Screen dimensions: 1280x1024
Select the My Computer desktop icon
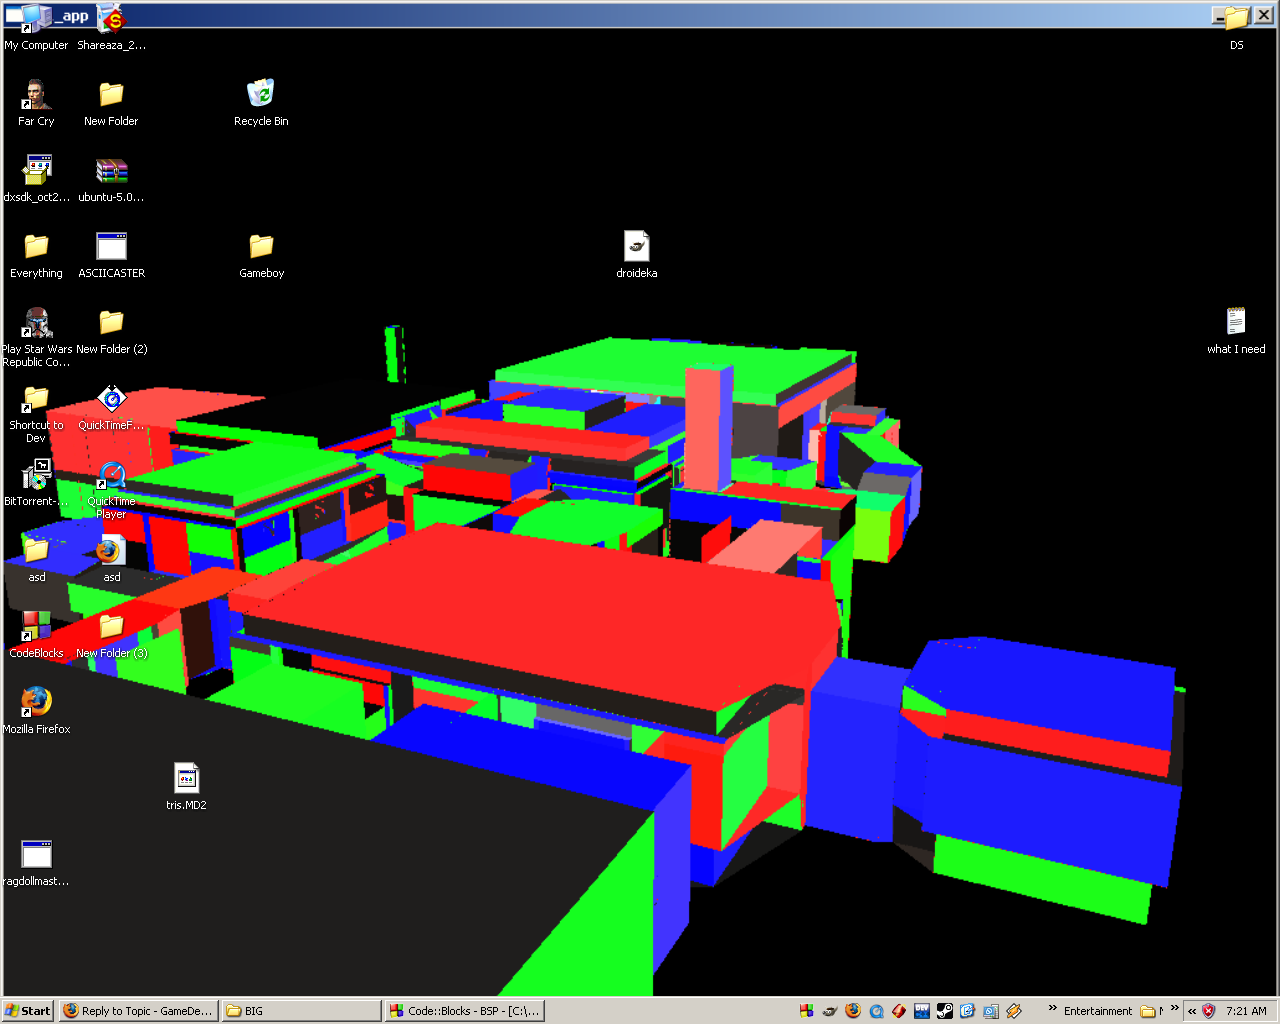[x=36, y=25]
